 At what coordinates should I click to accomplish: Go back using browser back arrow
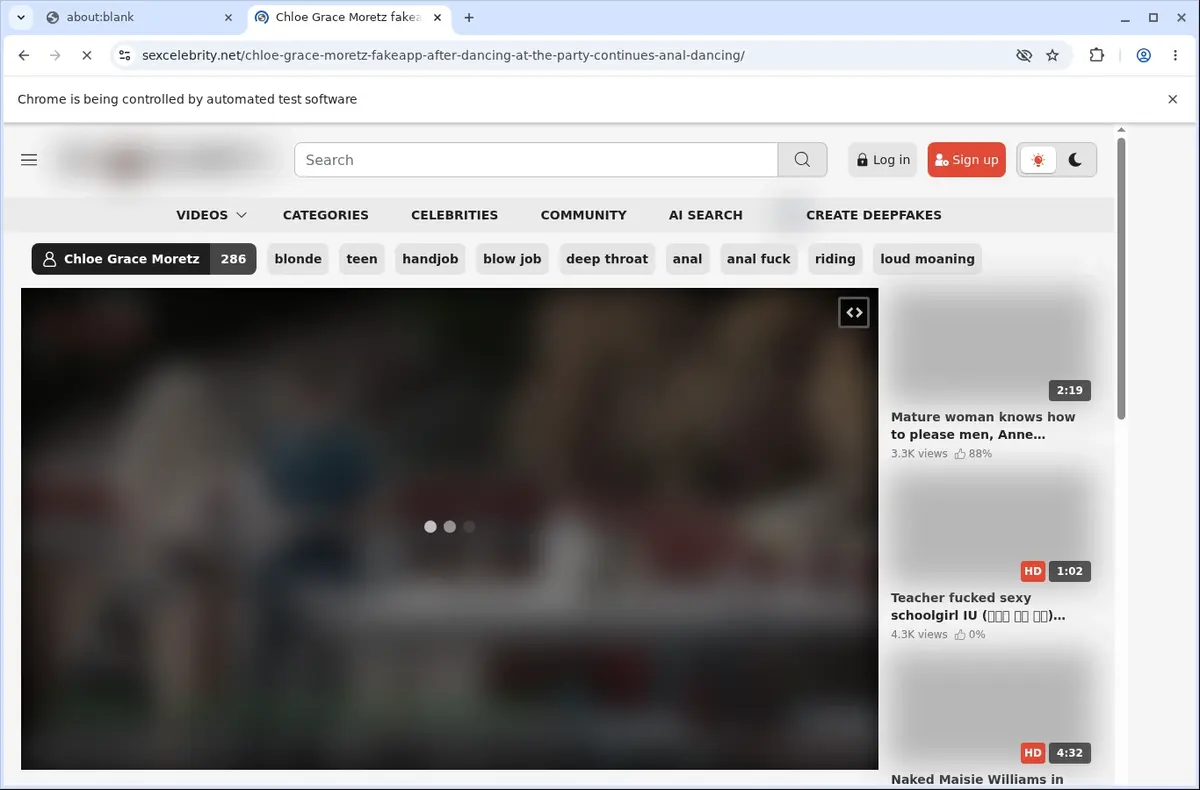(24, 55)
